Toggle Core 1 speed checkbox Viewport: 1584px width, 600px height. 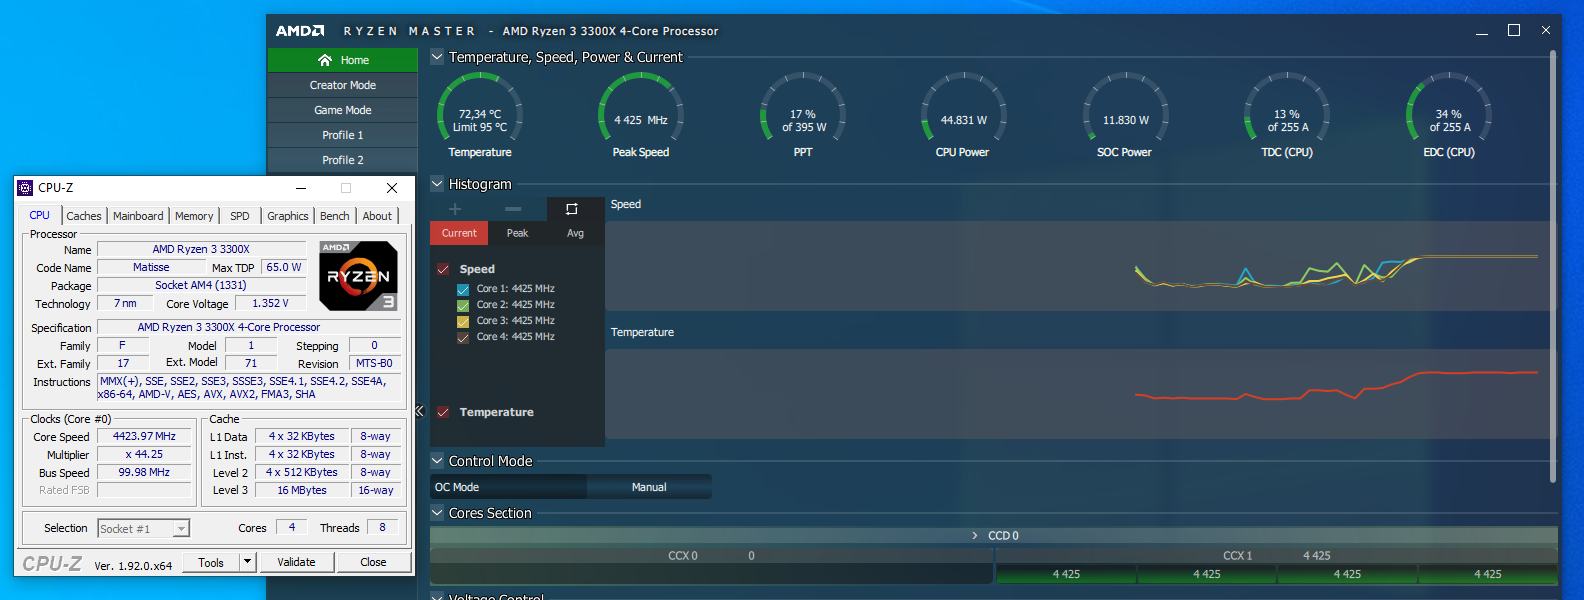[463, 289]
